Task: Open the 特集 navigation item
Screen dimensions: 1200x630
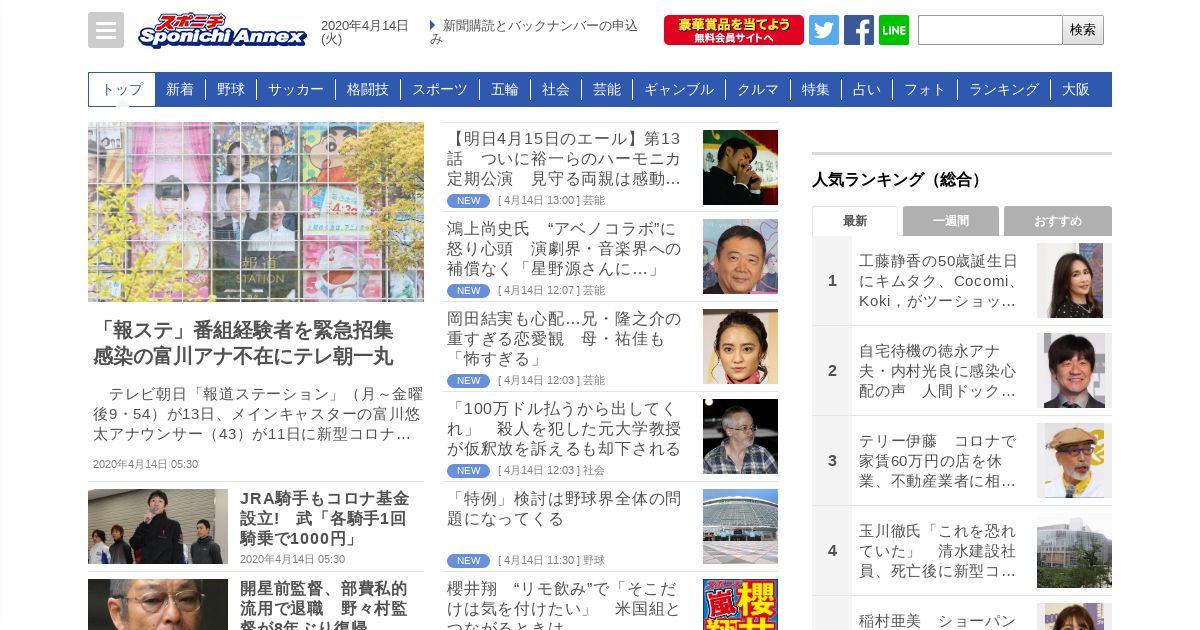Action: click(x=816, y=89)
